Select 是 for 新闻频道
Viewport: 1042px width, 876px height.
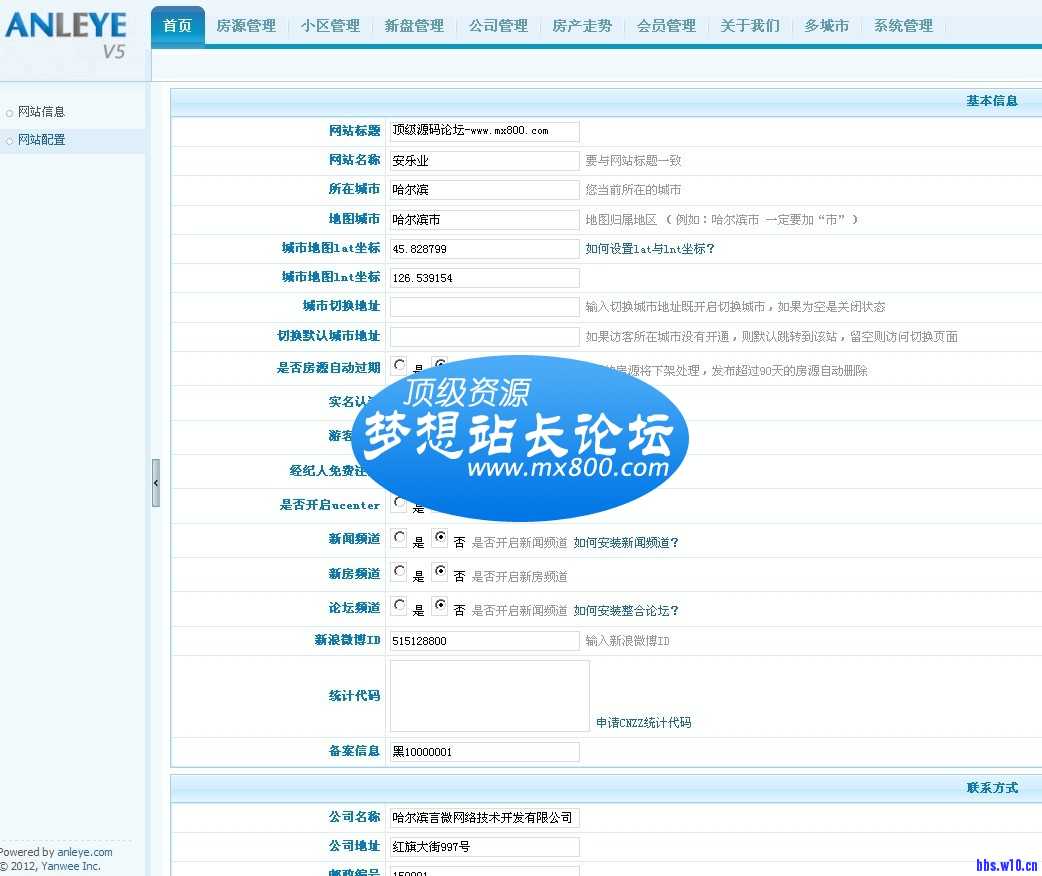tap(399, 539)
